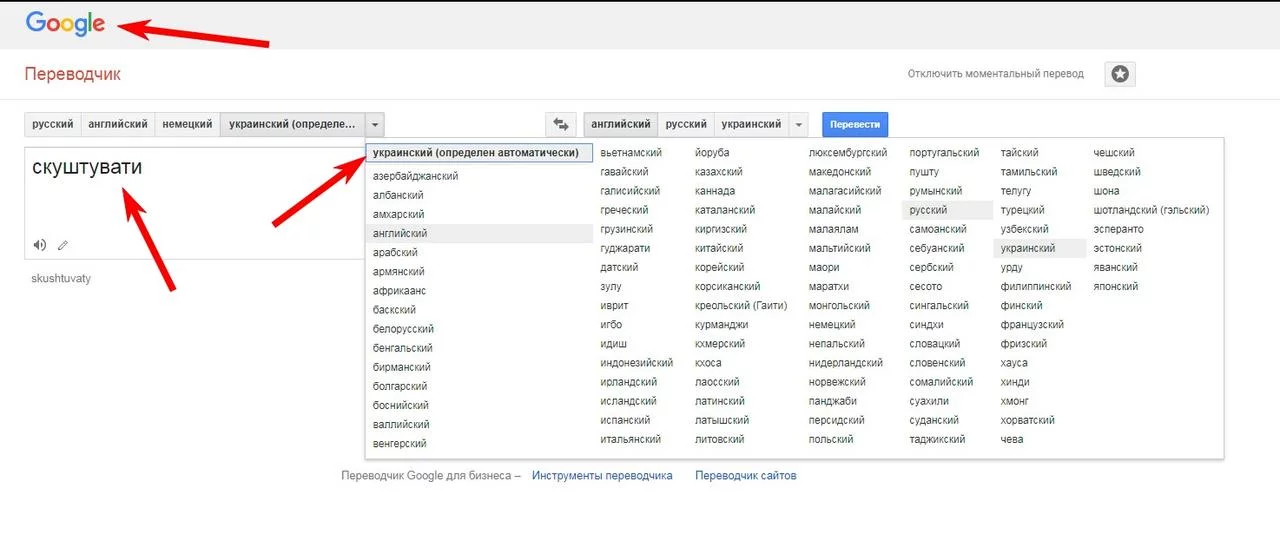Select чешский from language list
This screenshot has height=541, width=1280.
pyautogui.click(x=1115, y=153)
